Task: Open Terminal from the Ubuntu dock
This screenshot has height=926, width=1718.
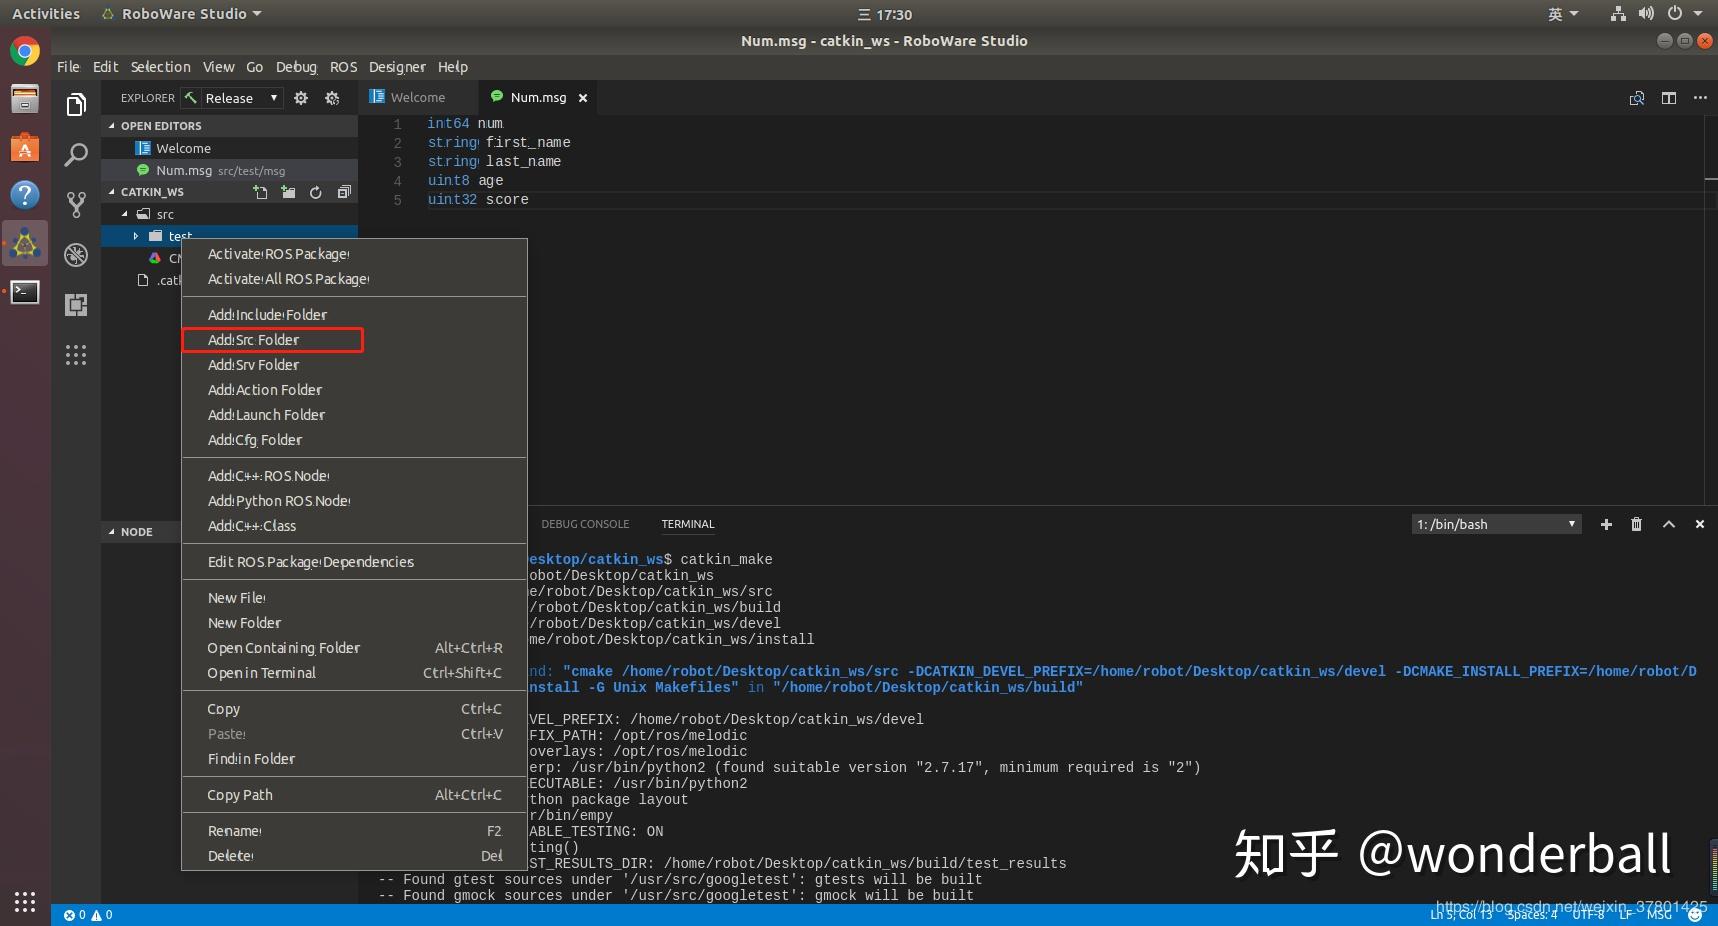Action: pyautogui.click(x=25, y=292)
